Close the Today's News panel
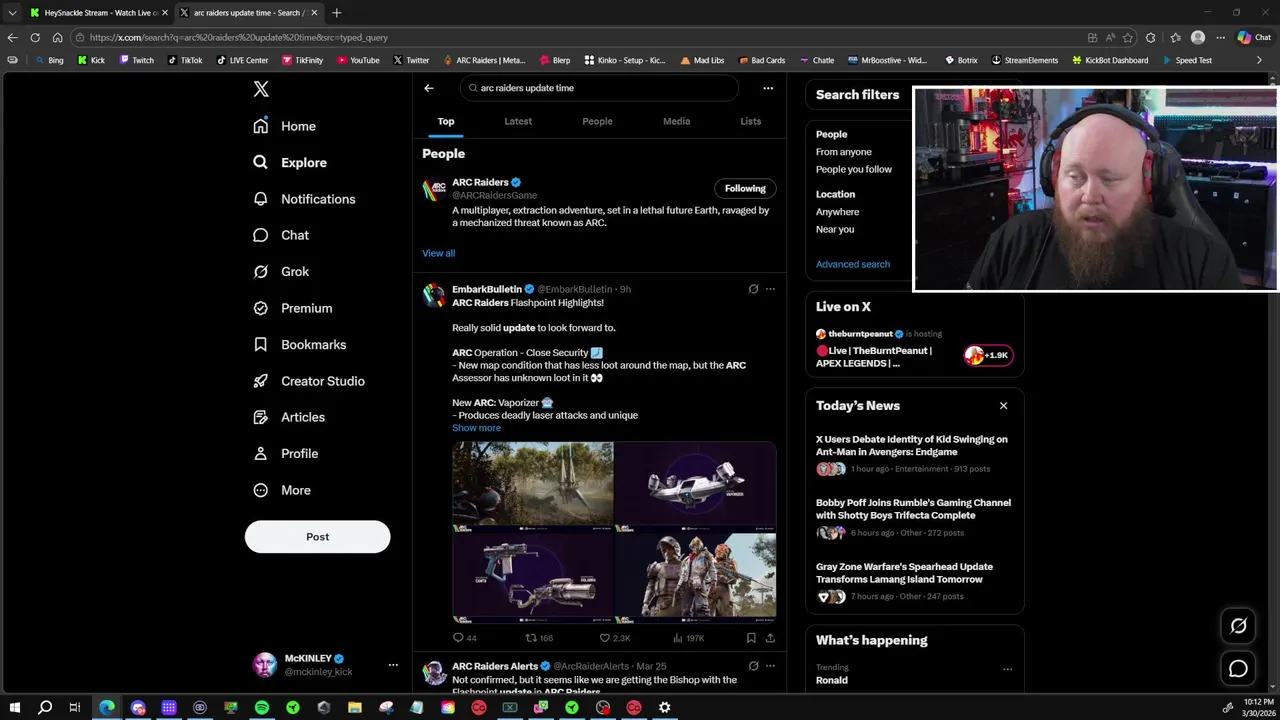This screenshot has height=720, width=1280. (x=1003, y=405)
